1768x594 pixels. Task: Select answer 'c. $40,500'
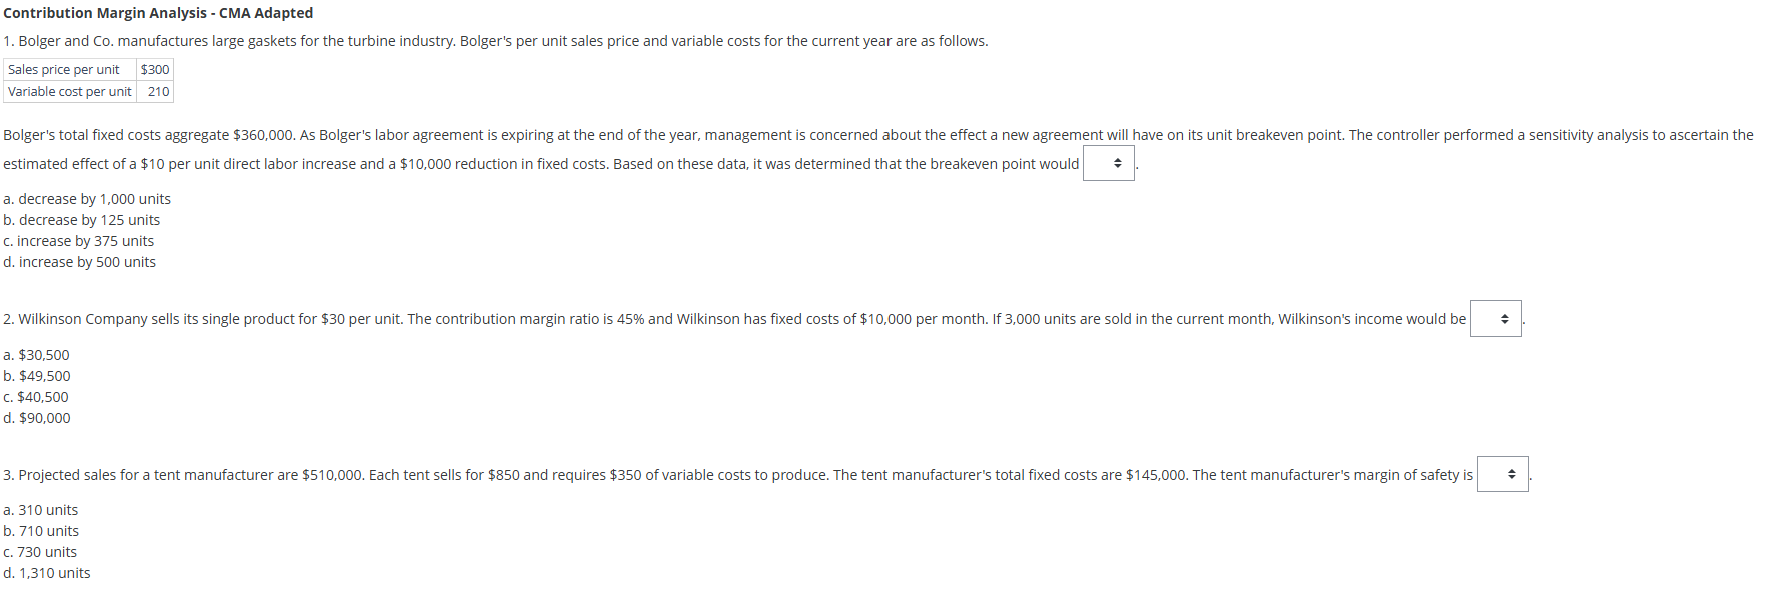click(36, 396)
